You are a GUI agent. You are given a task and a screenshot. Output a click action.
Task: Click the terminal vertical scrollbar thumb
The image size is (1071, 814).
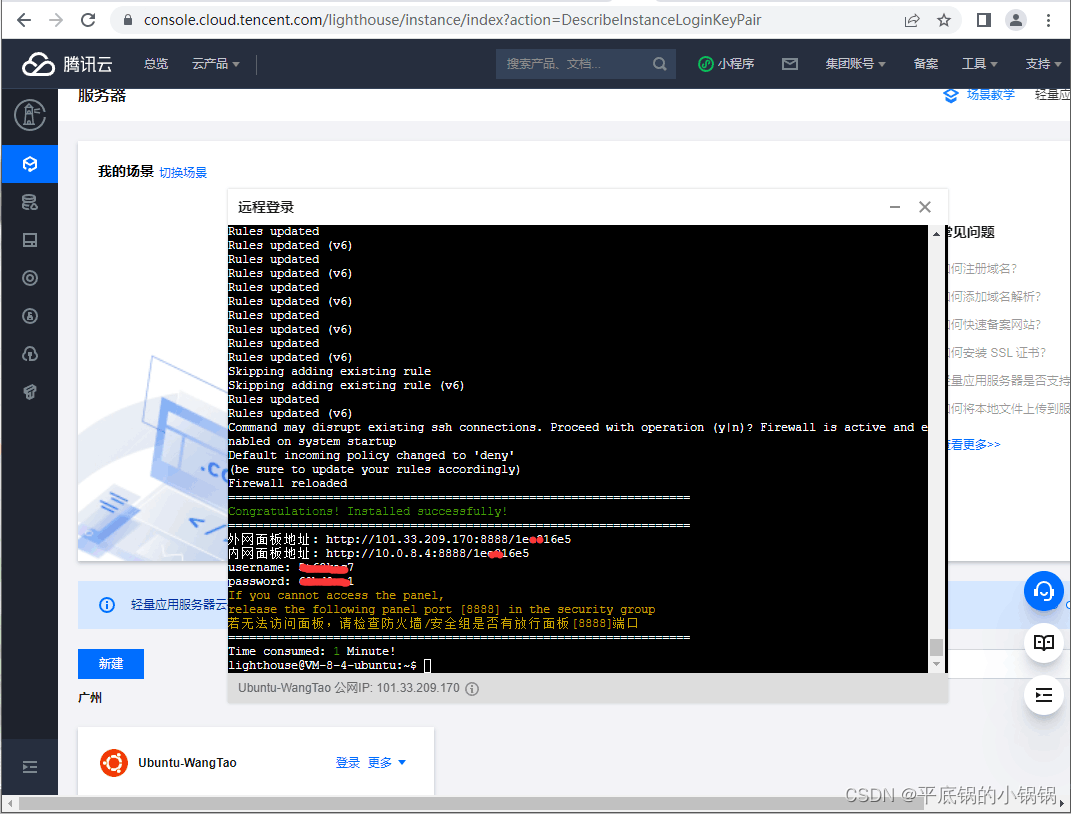(x=936, y=647)
